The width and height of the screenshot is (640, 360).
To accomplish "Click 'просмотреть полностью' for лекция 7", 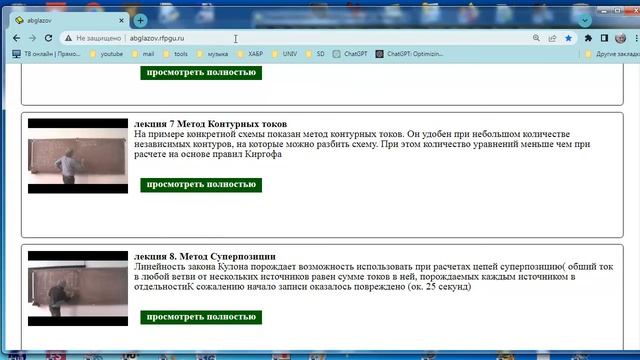I will (x=201, y=184).
